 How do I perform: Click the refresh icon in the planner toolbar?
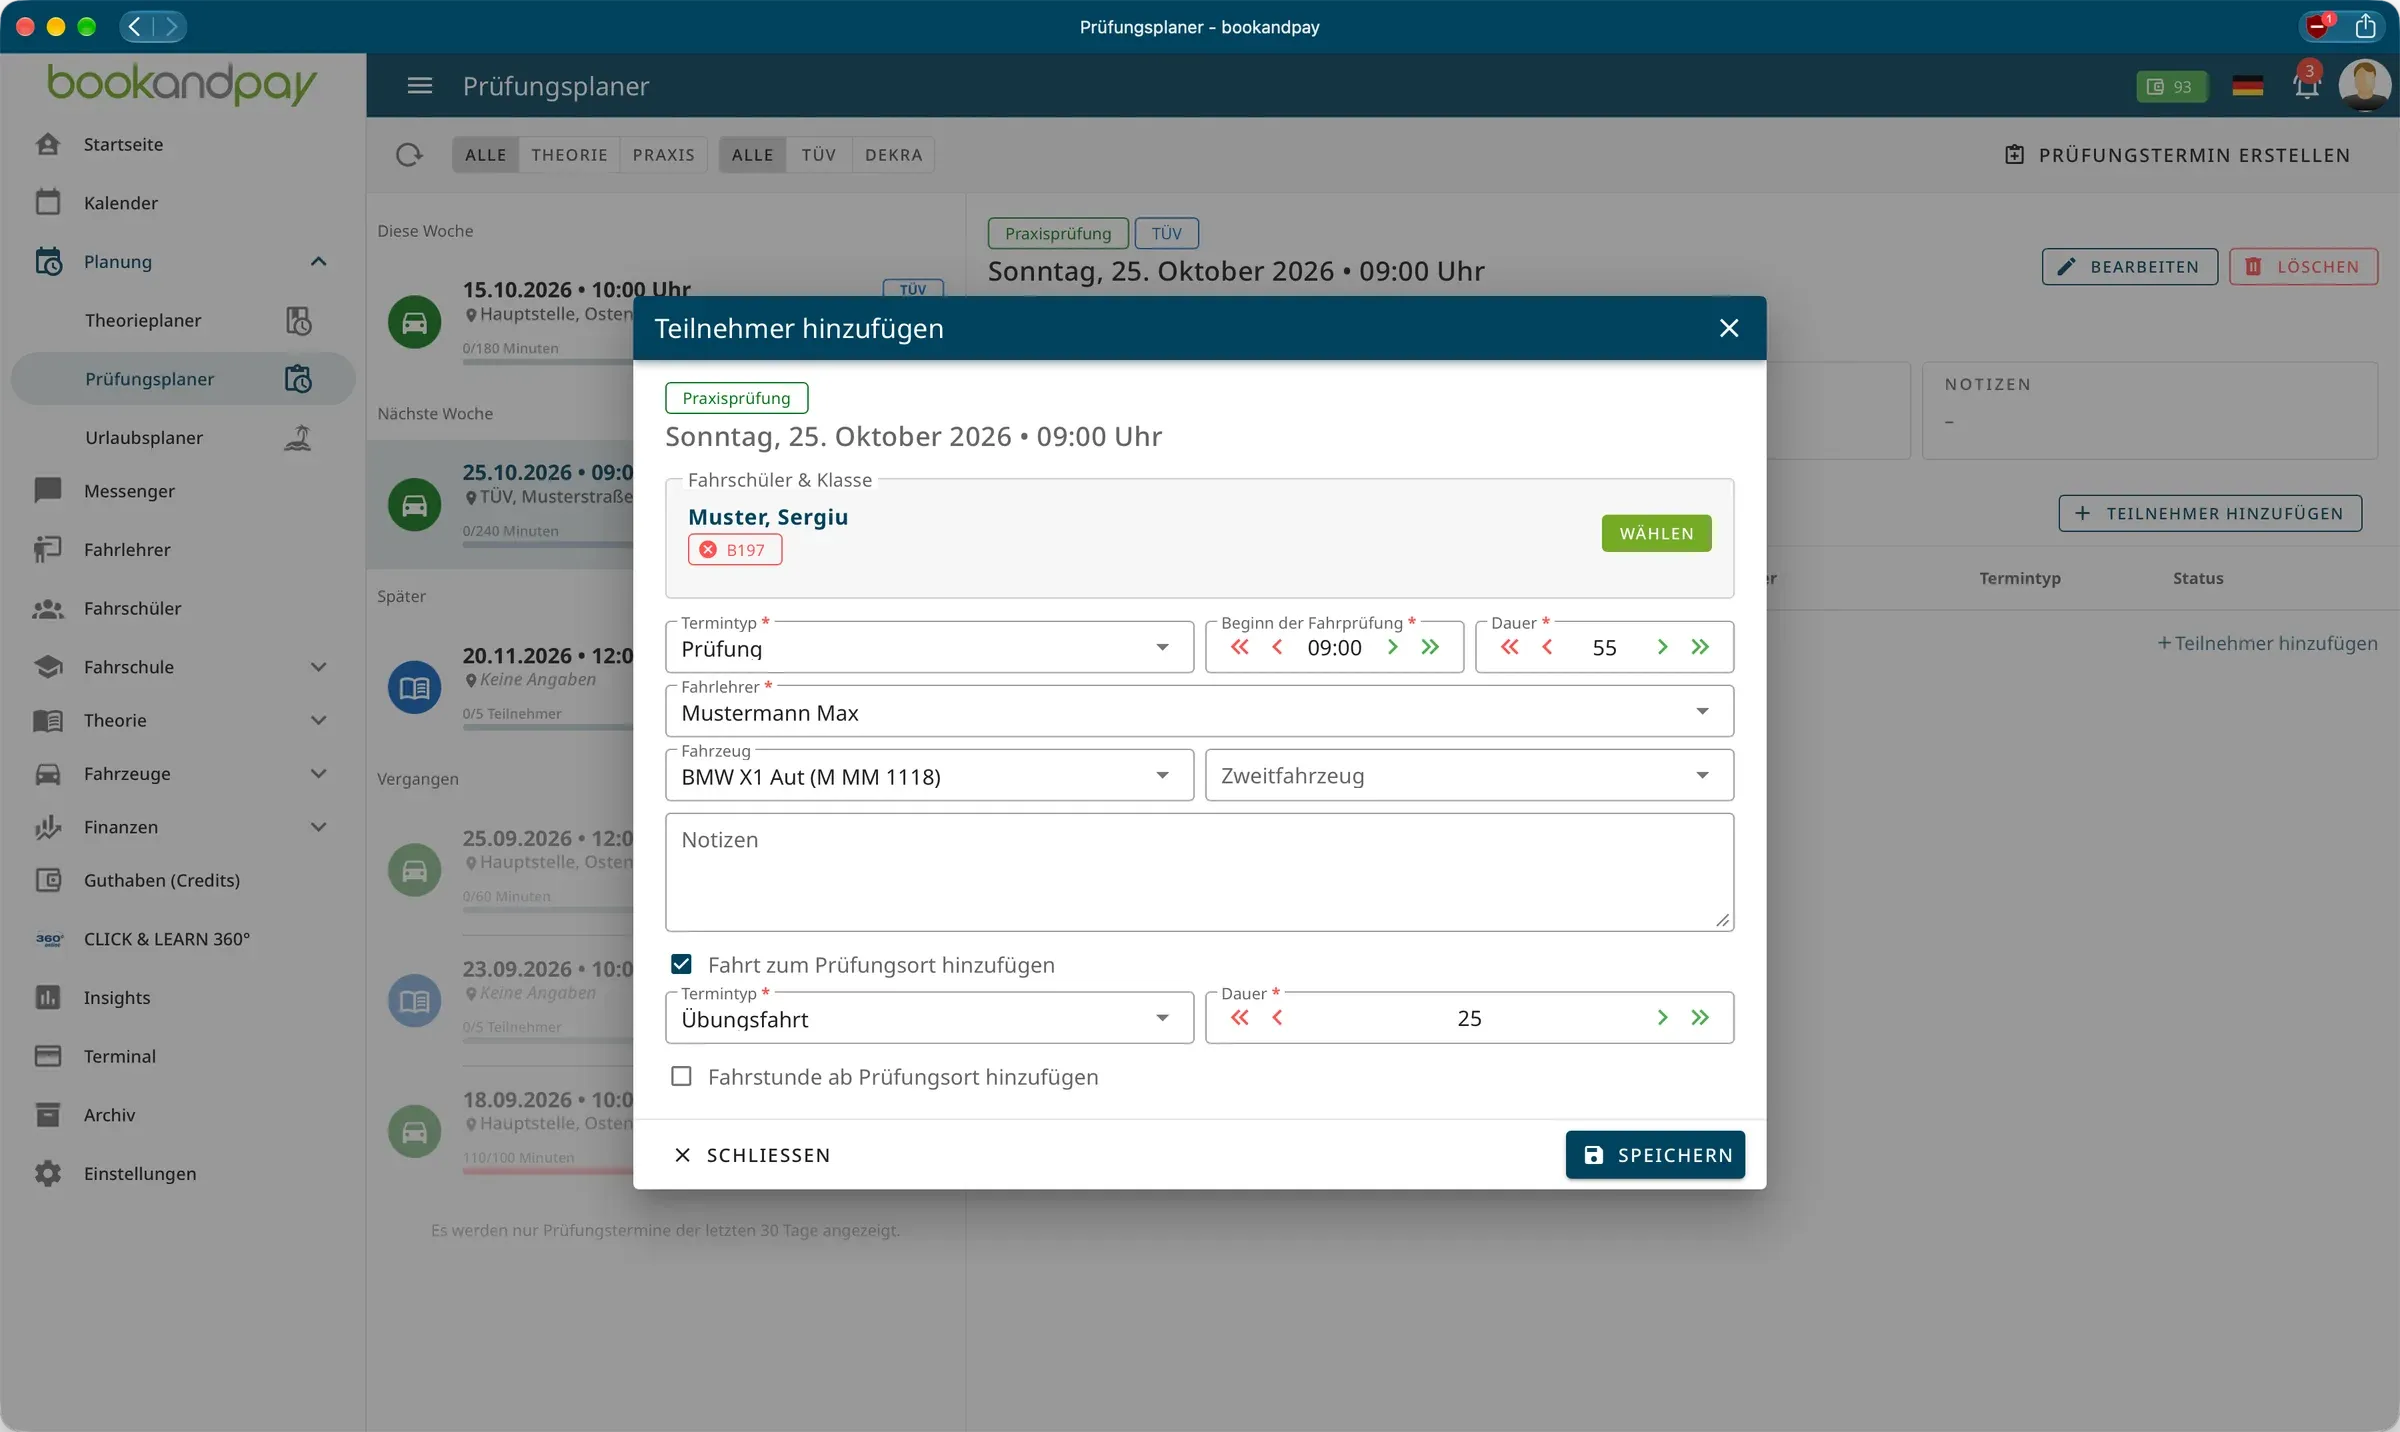pyautogui.click(x=409, y=155)
